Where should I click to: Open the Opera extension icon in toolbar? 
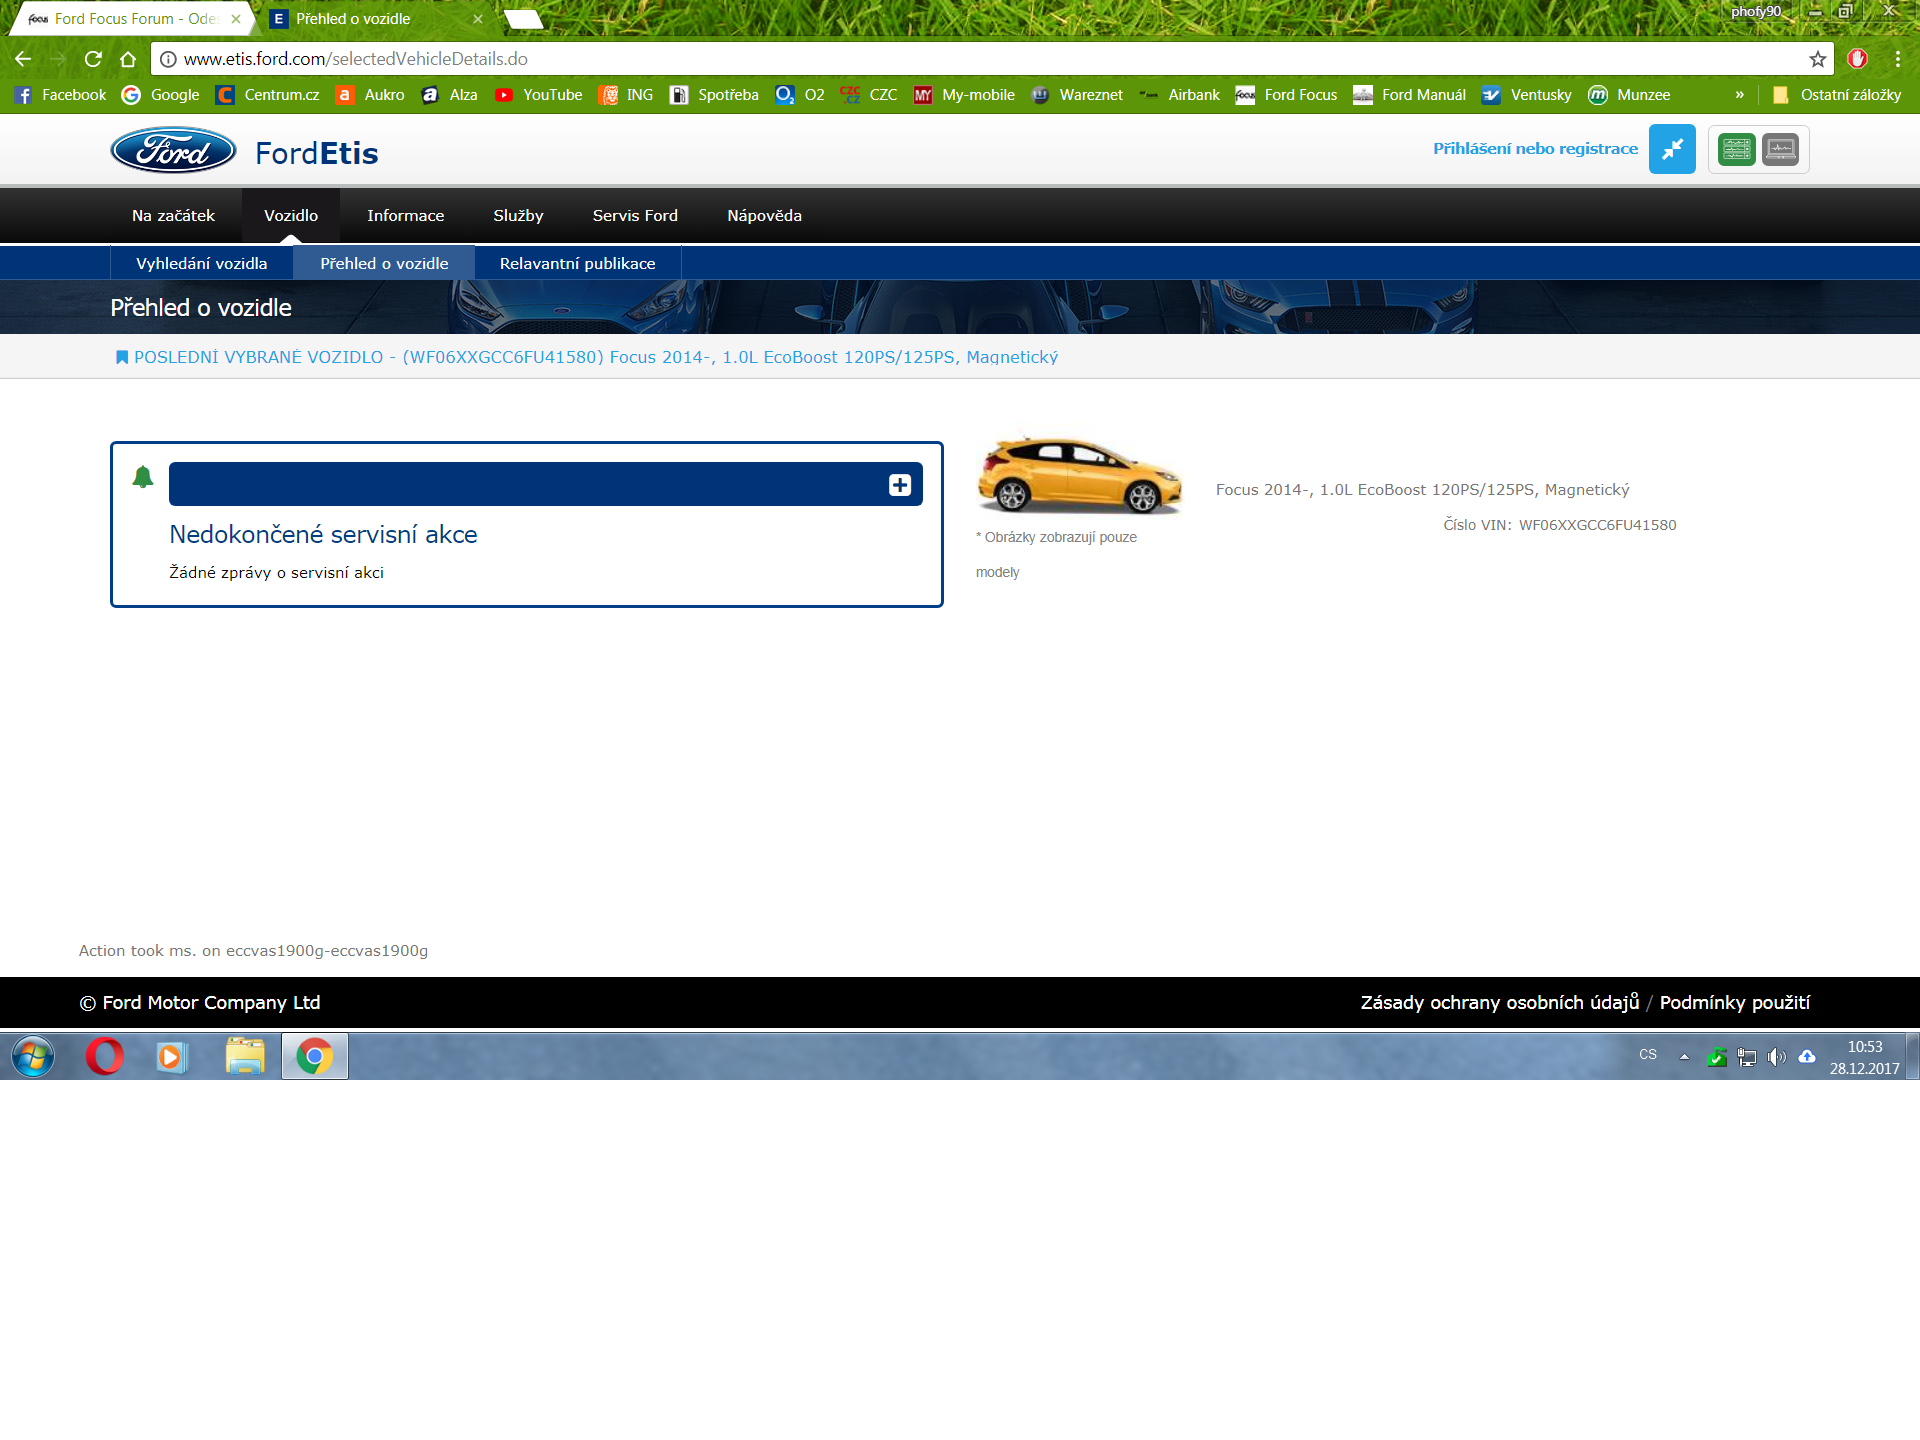point(1857,59)
